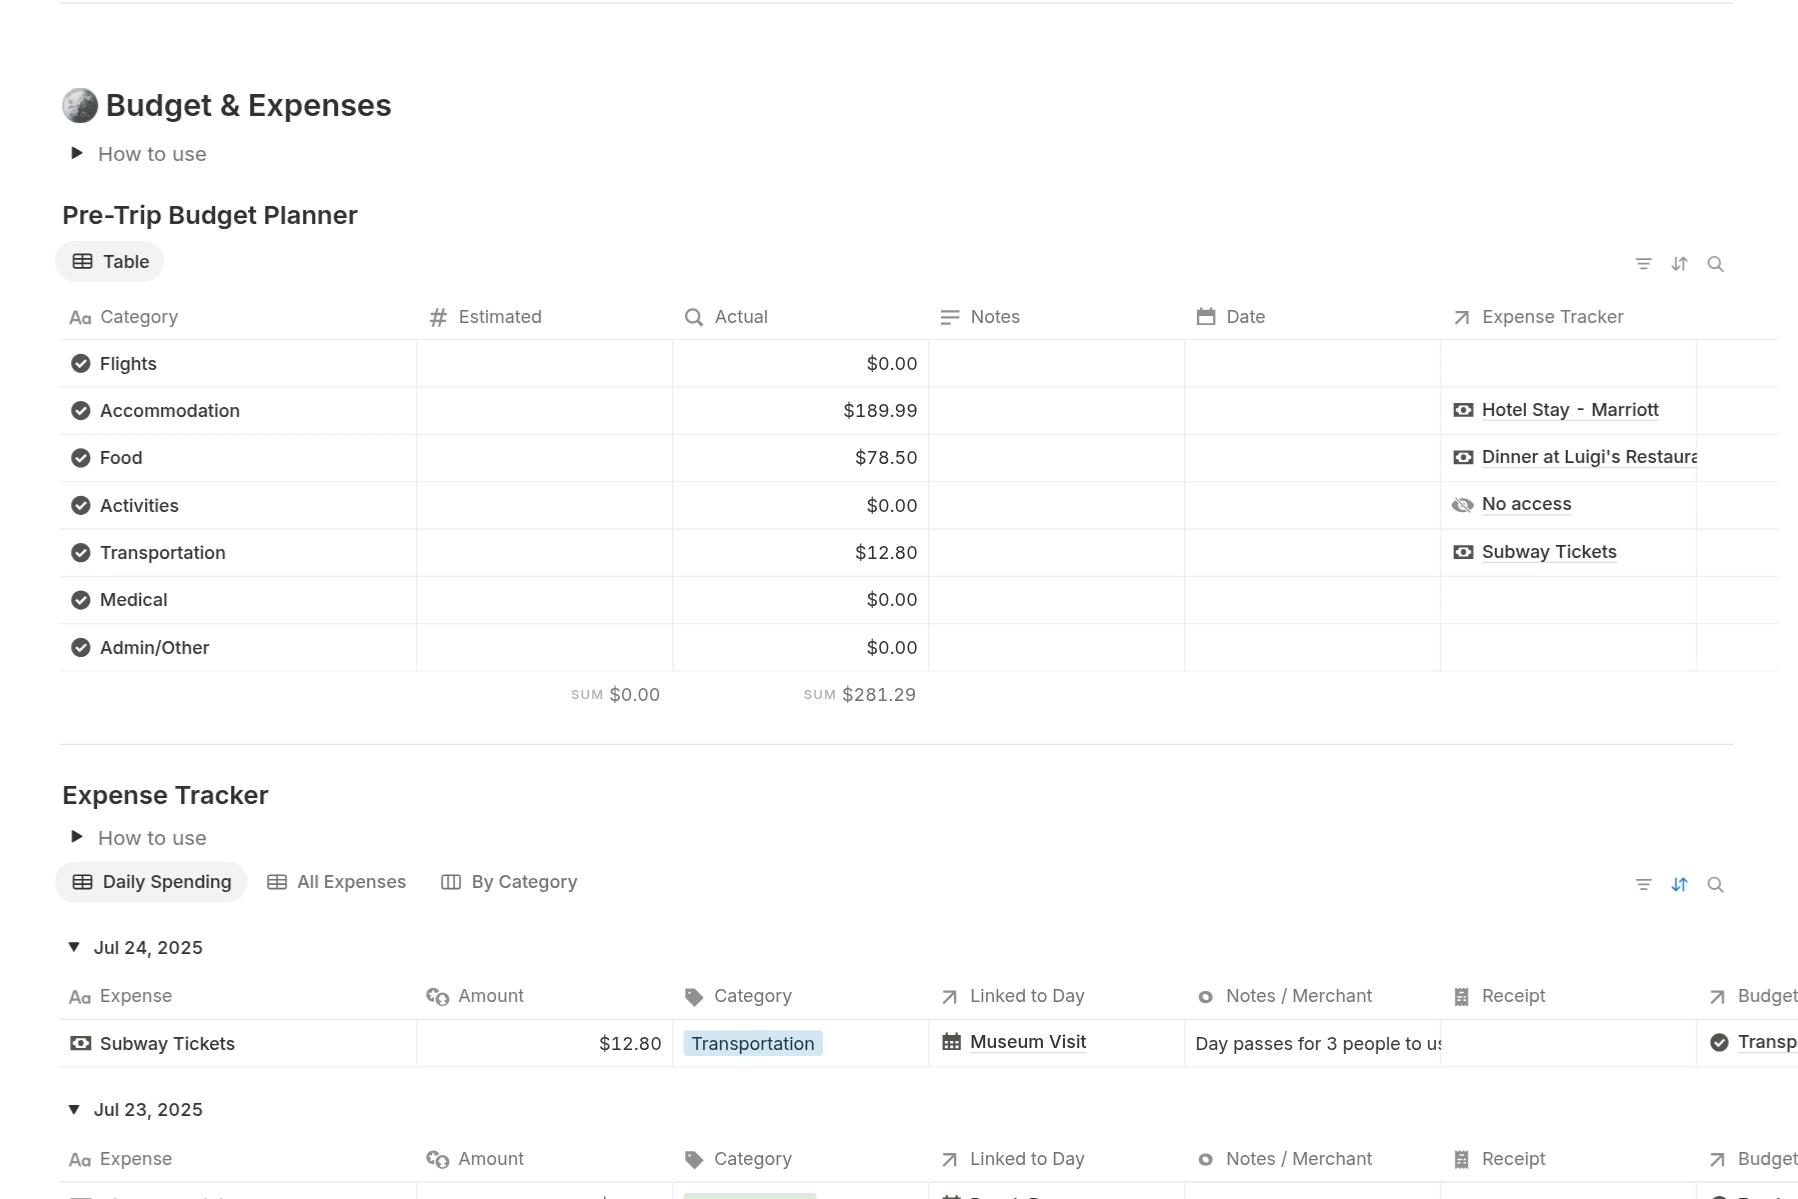Expand the How to use toggle under Budget & Expenses
This screenshot has height=1199, width=1798.
click(77, 153)
